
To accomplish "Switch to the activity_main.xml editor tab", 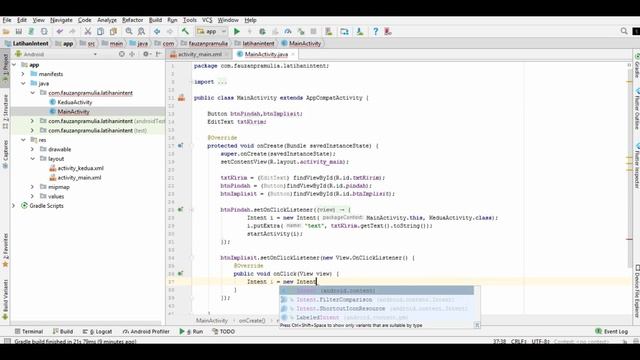I will (200, 54).
